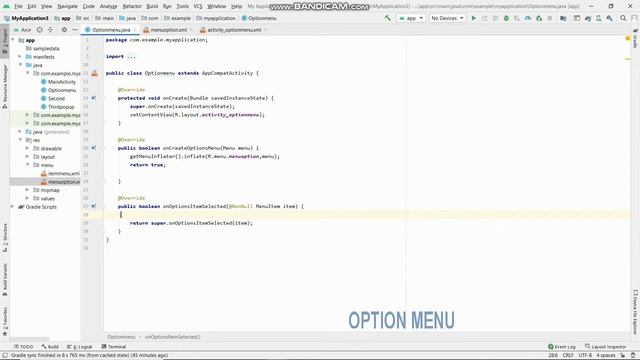The width and height of the screenshot is (640, 360).
Task: Click Collapse All icon in Project panel
Action: click(50, 30)
